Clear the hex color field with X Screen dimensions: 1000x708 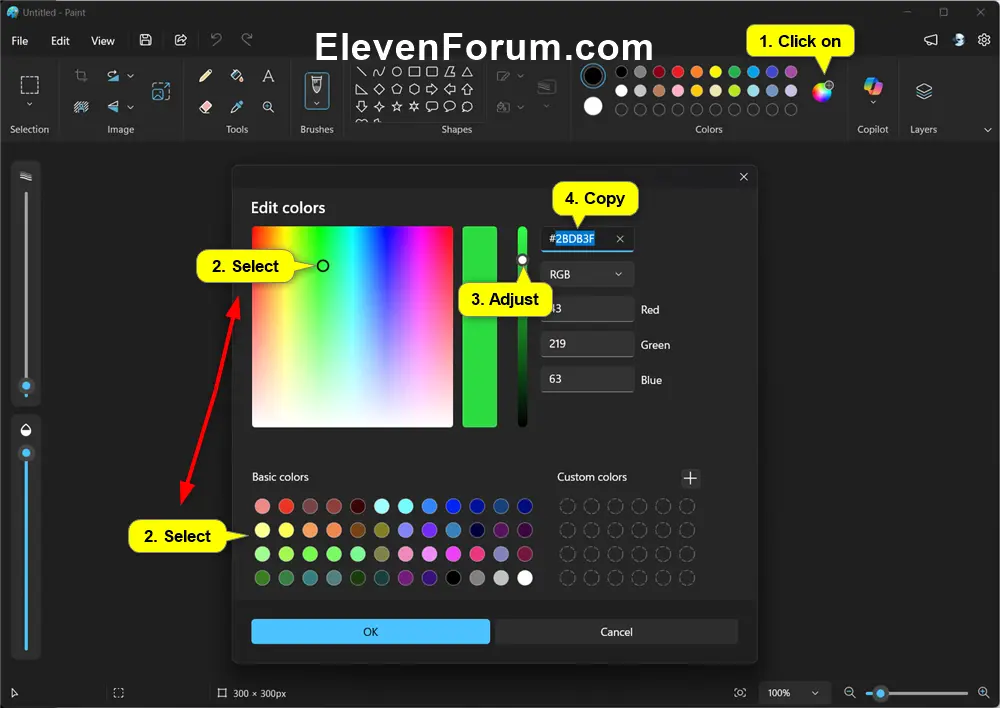[x=620, y=239]
